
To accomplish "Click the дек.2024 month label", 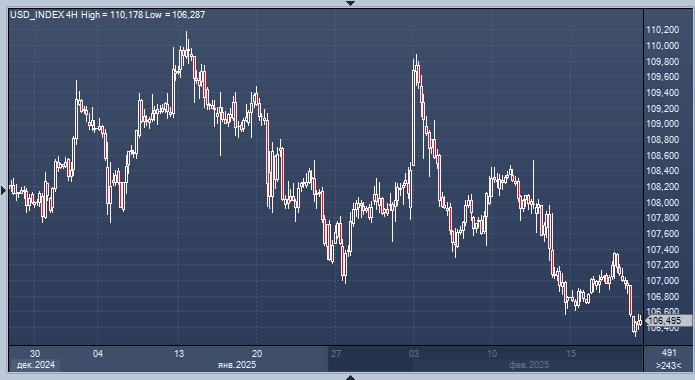I will pyautogui.click(x=35, y=365).
